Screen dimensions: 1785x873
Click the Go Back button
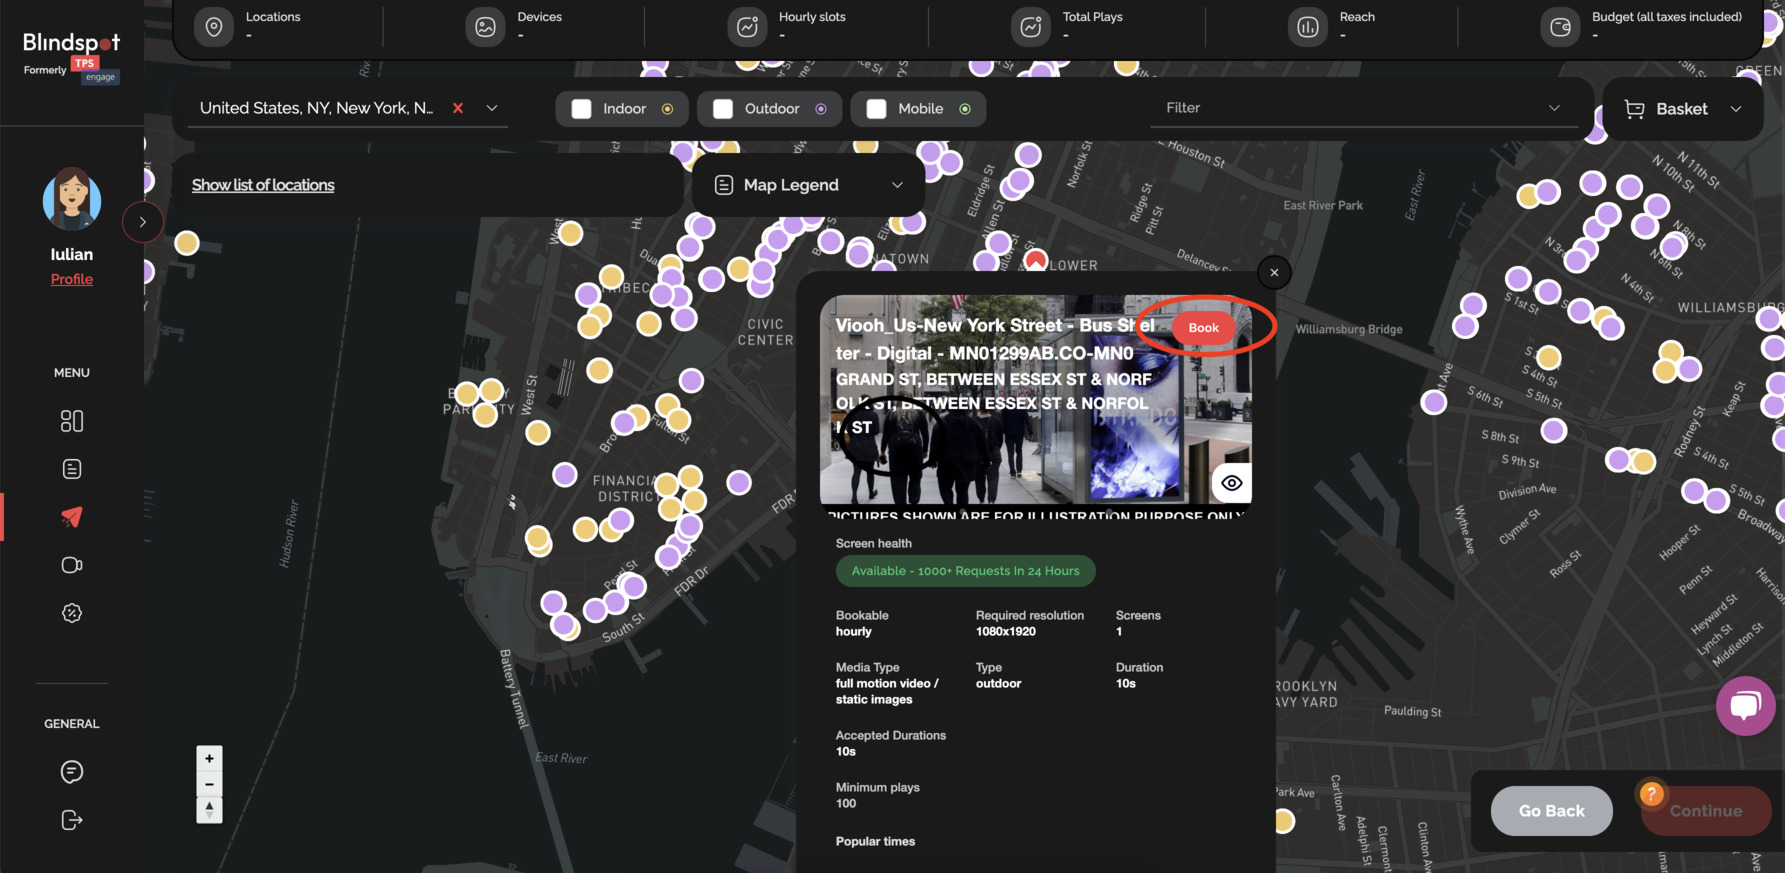click(x=1551, y=811)
